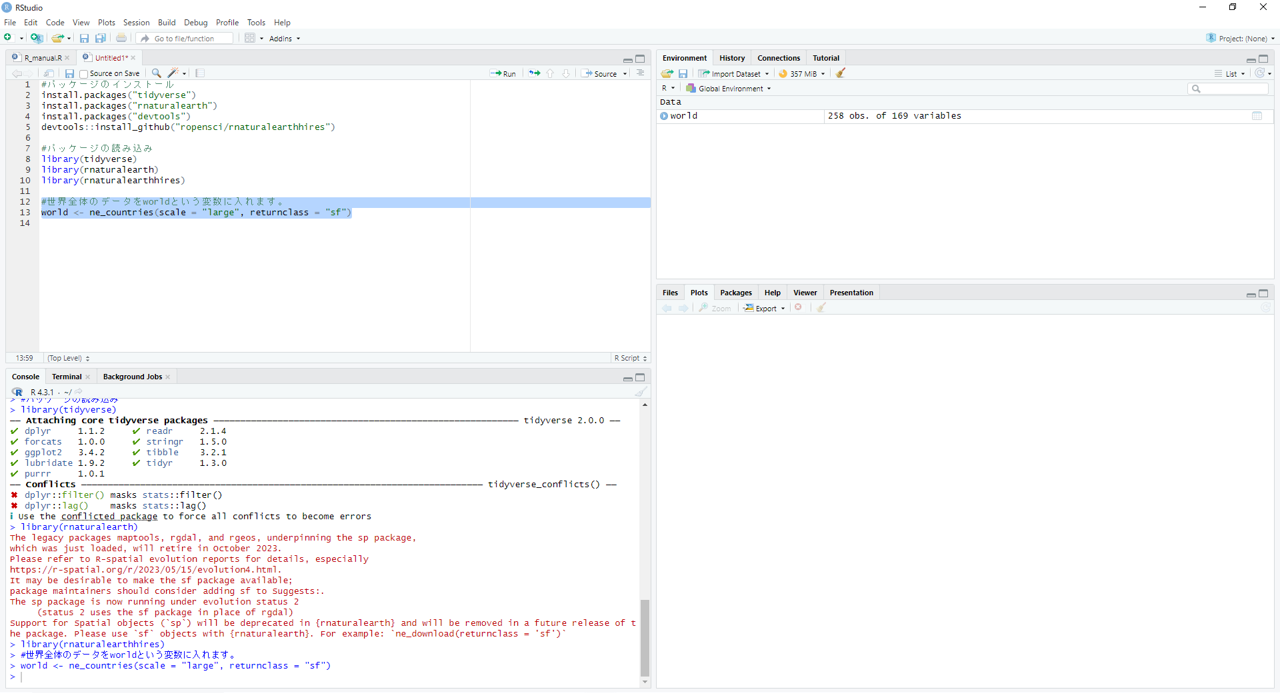Click the load workspace folder icon

coord(667,73)
